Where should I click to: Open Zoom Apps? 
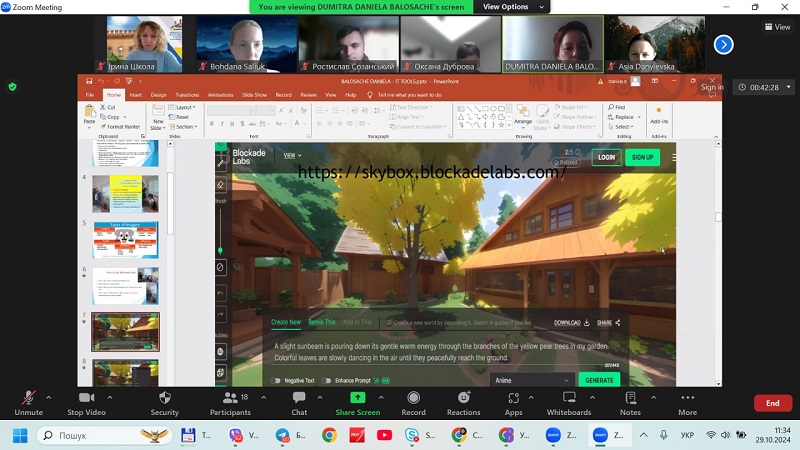(513, 403)
